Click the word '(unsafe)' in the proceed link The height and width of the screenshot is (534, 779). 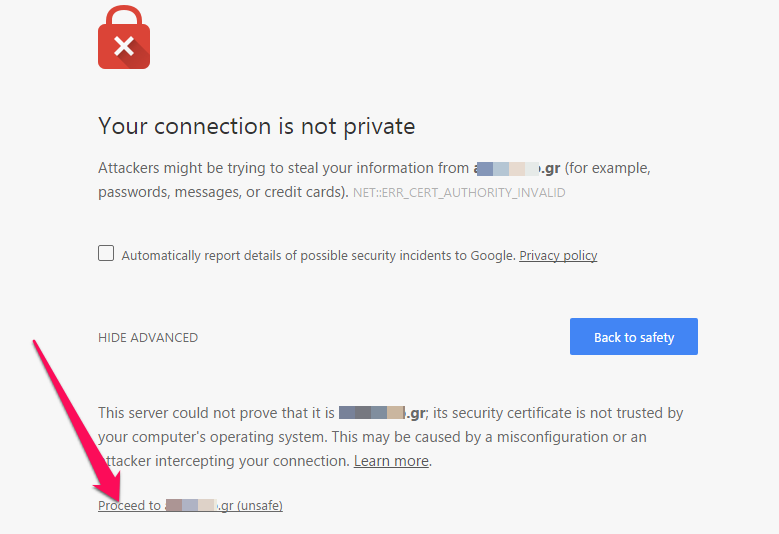[260, 506]
